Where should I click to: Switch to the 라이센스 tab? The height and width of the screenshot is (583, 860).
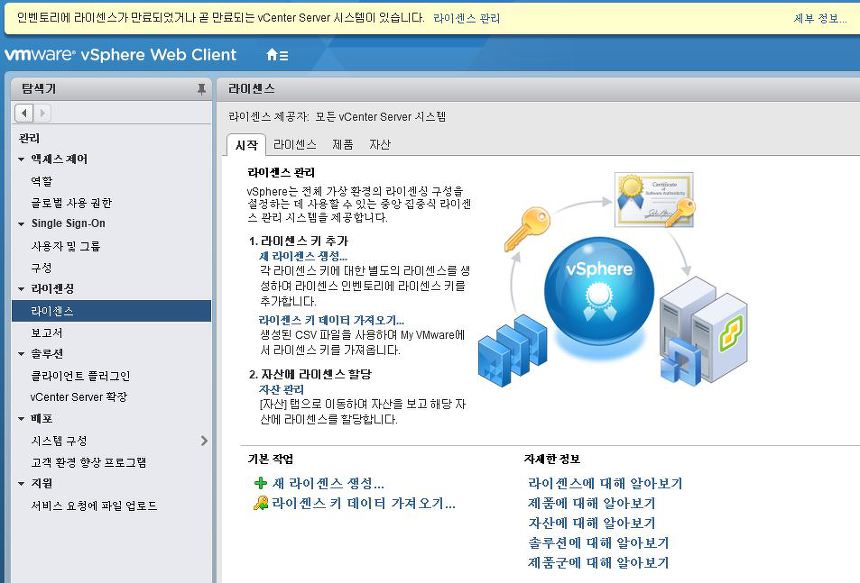(295, 144)
